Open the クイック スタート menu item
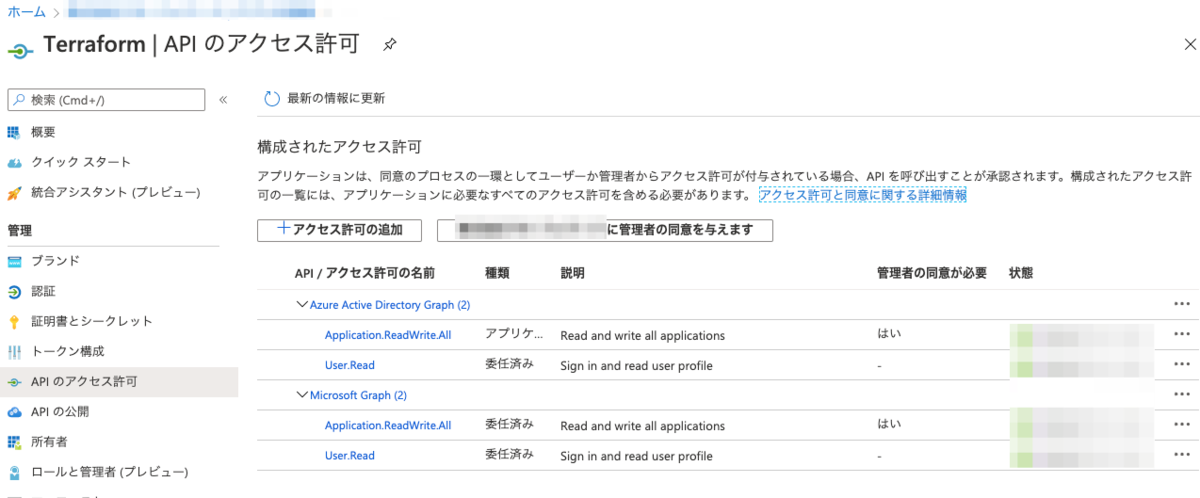 pyautogui.click(x=81, y=162)
